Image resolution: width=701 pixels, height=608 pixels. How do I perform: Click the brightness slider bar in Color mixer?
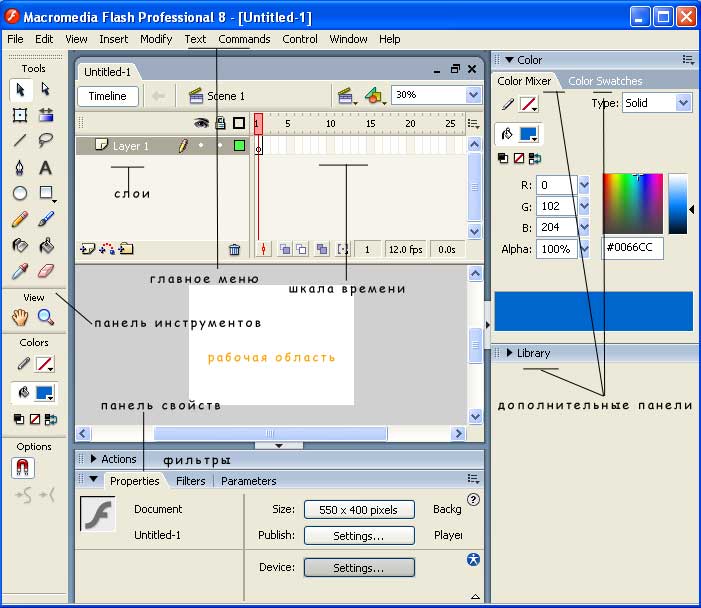click(678, 203)
